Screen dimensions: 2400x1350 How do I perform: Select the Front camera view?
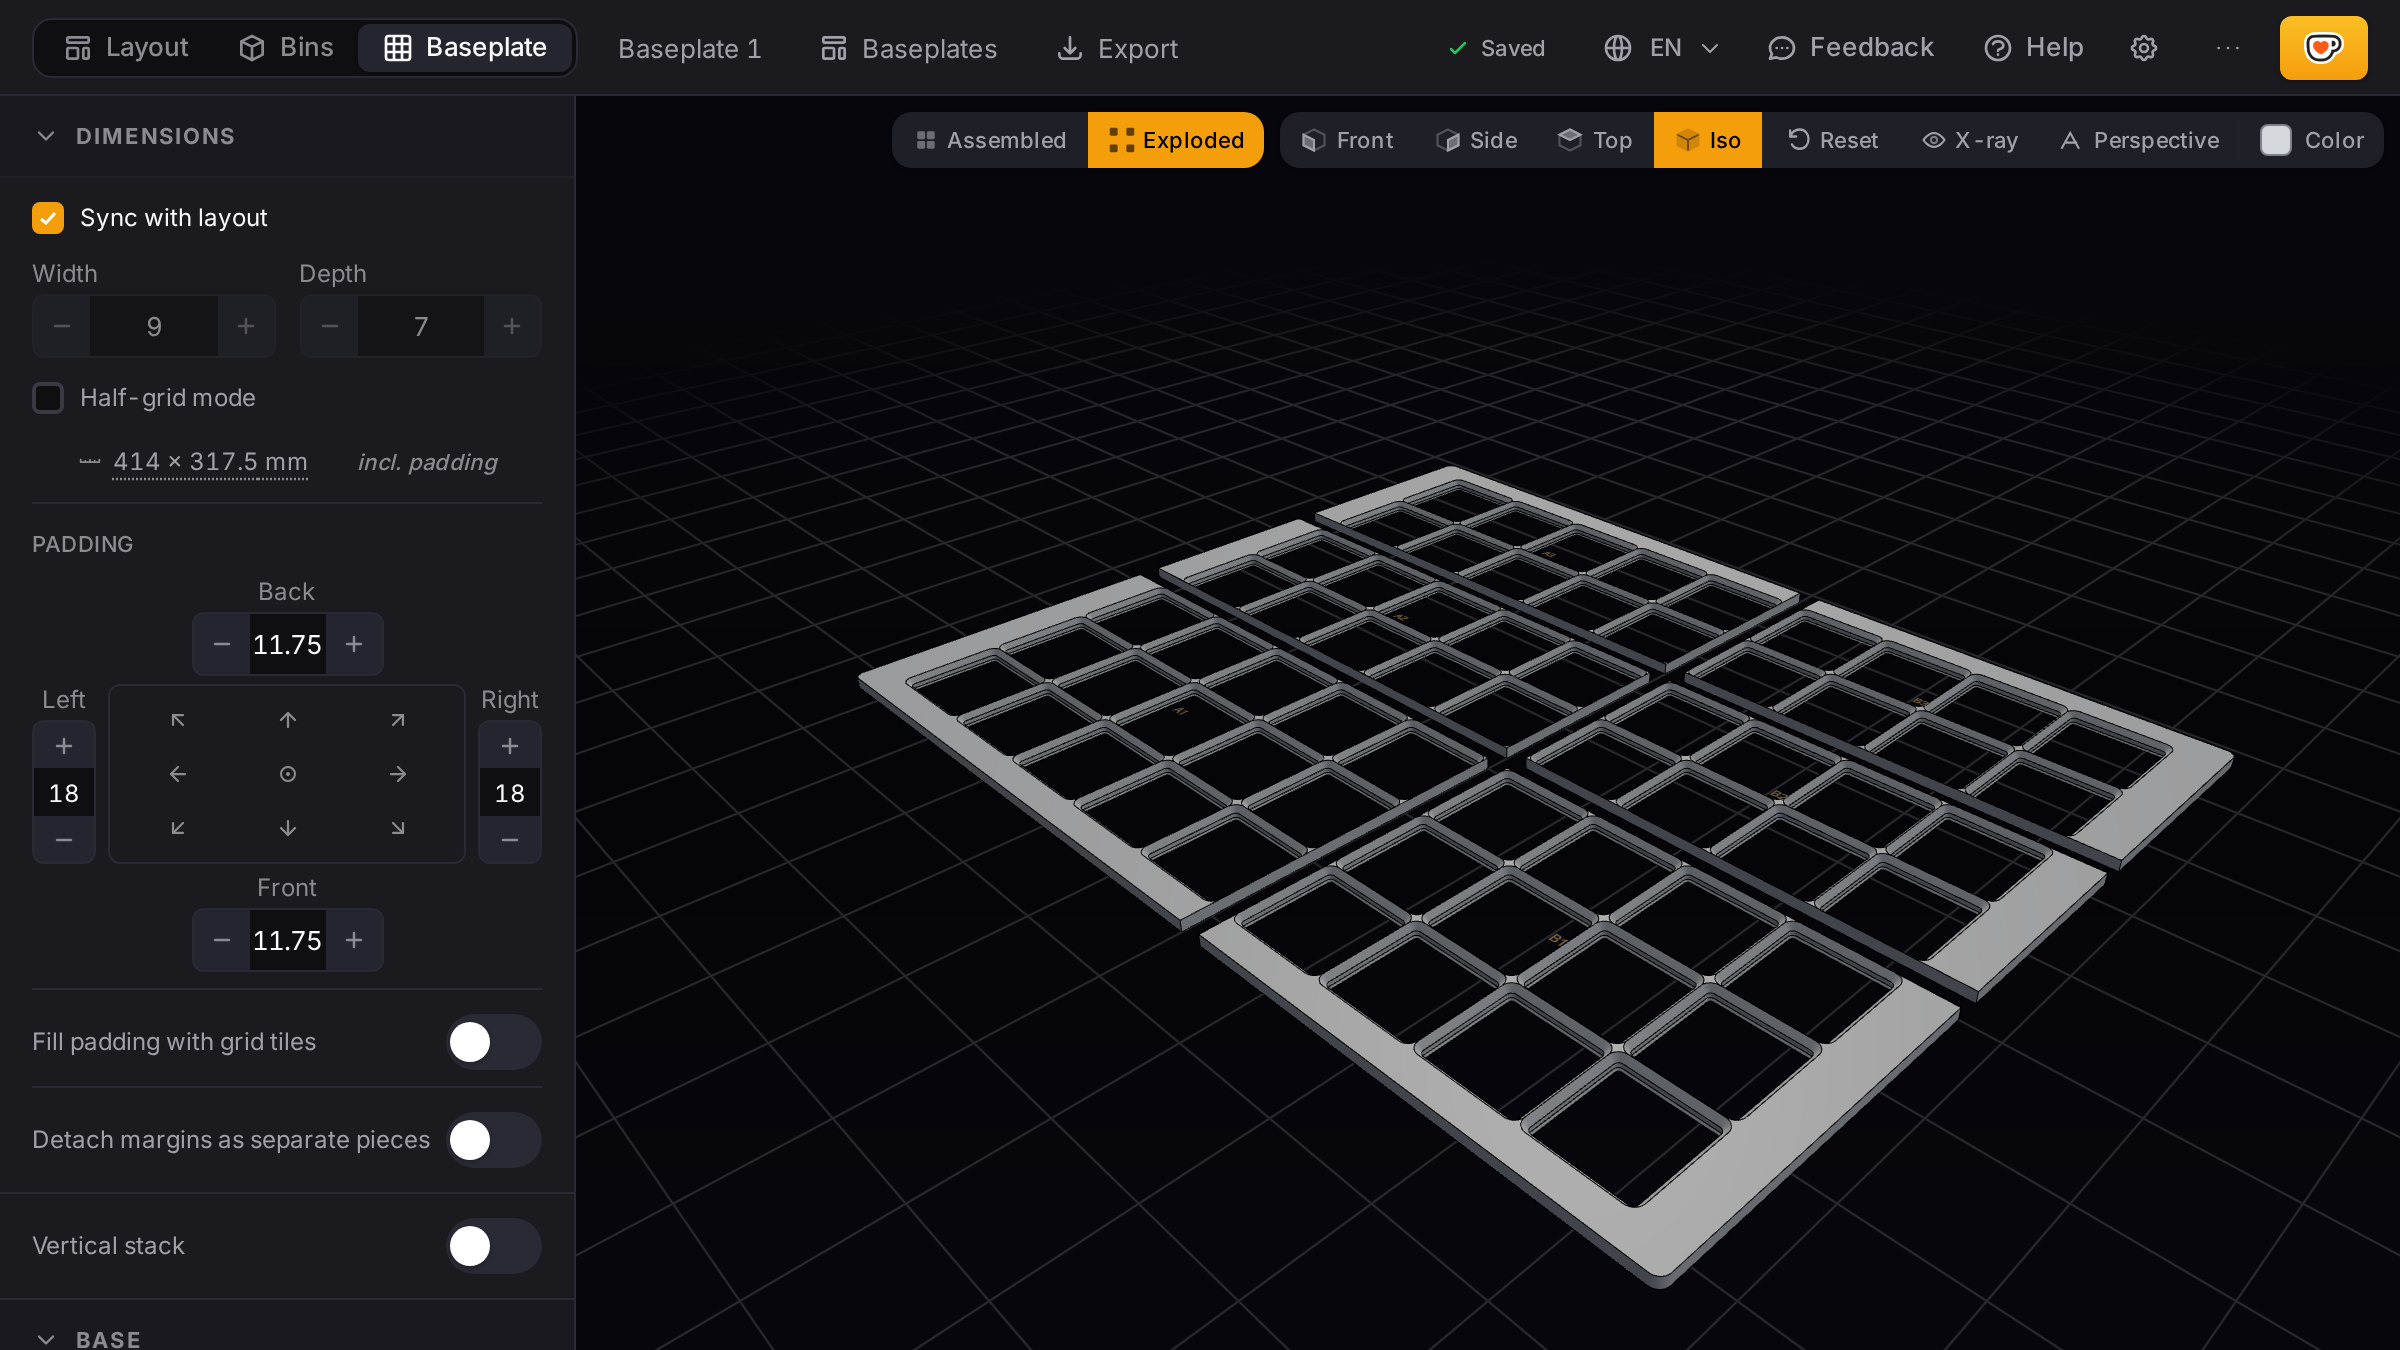[1348, 140]
